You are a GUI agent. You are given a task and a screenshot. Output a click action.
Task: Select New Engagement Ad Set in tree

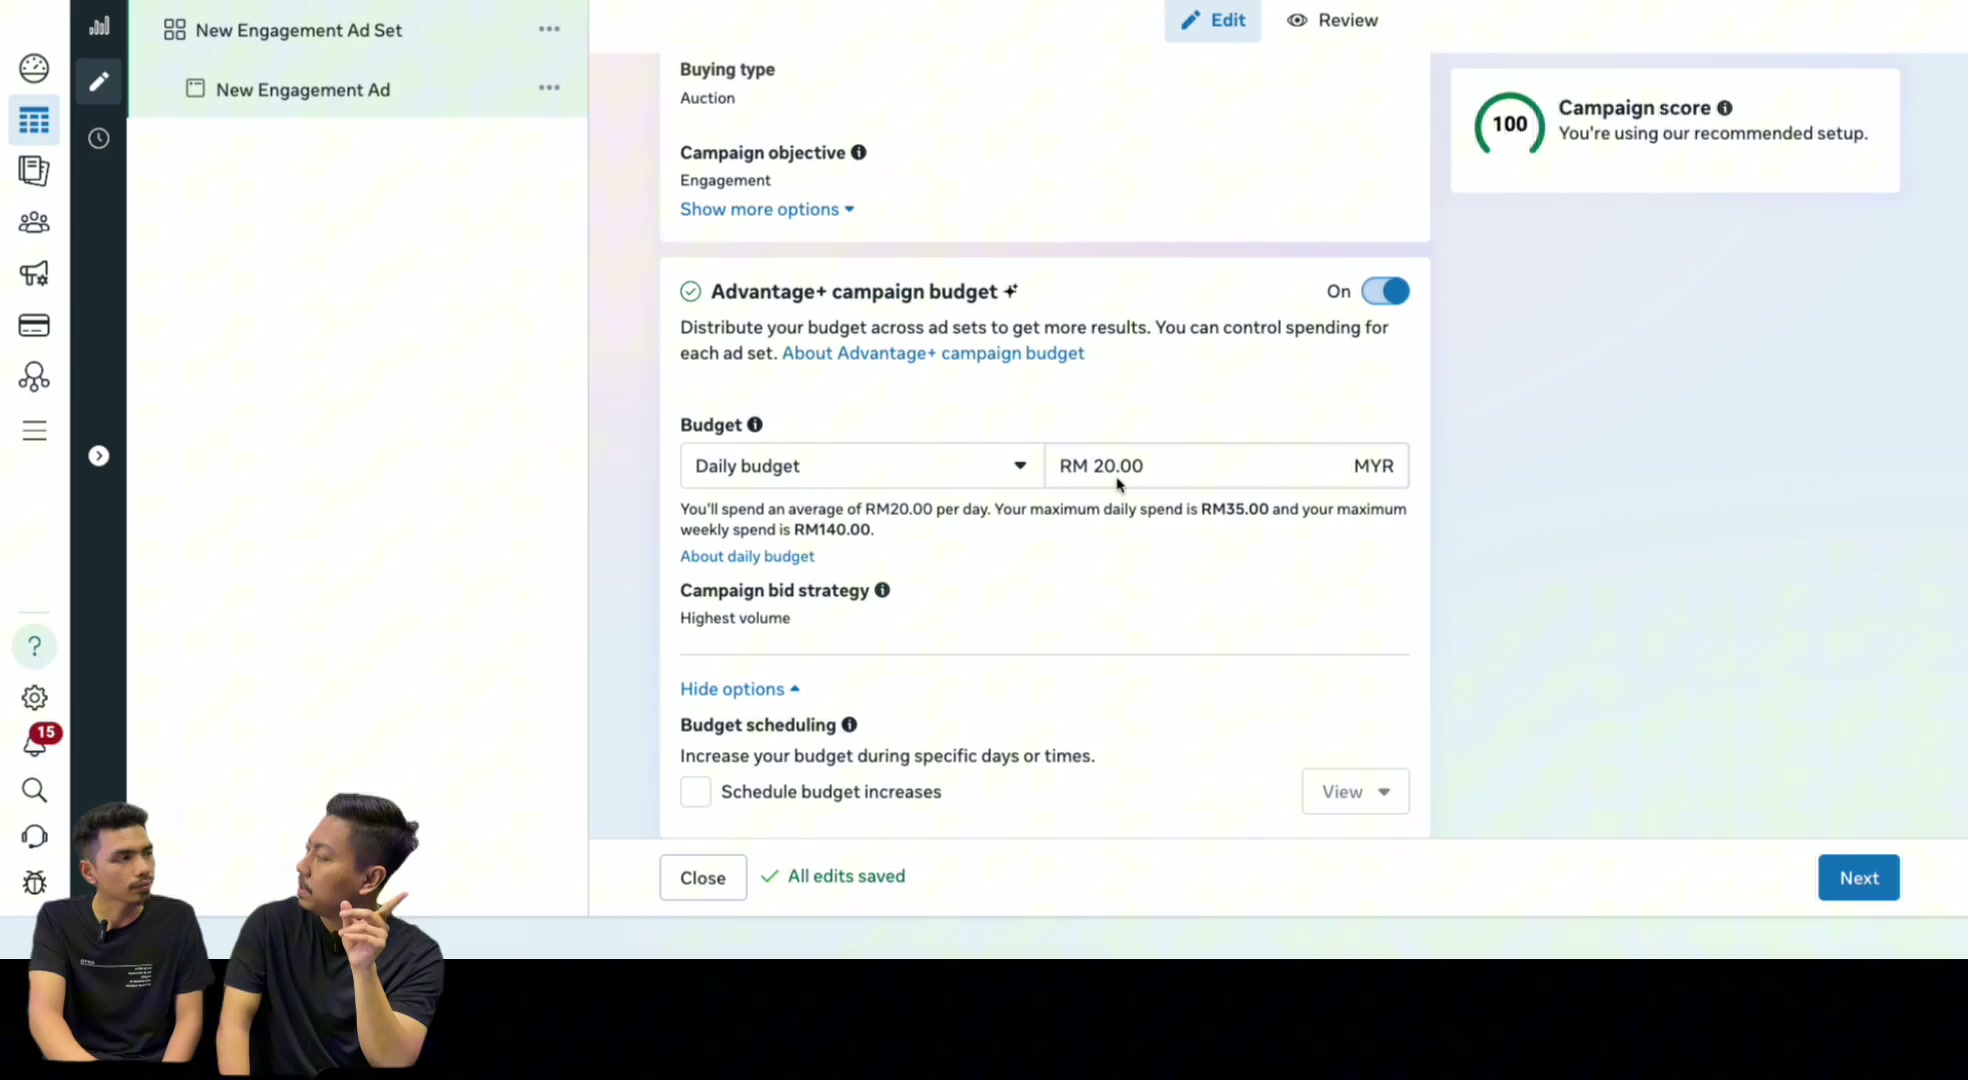[x=298, y=30]
